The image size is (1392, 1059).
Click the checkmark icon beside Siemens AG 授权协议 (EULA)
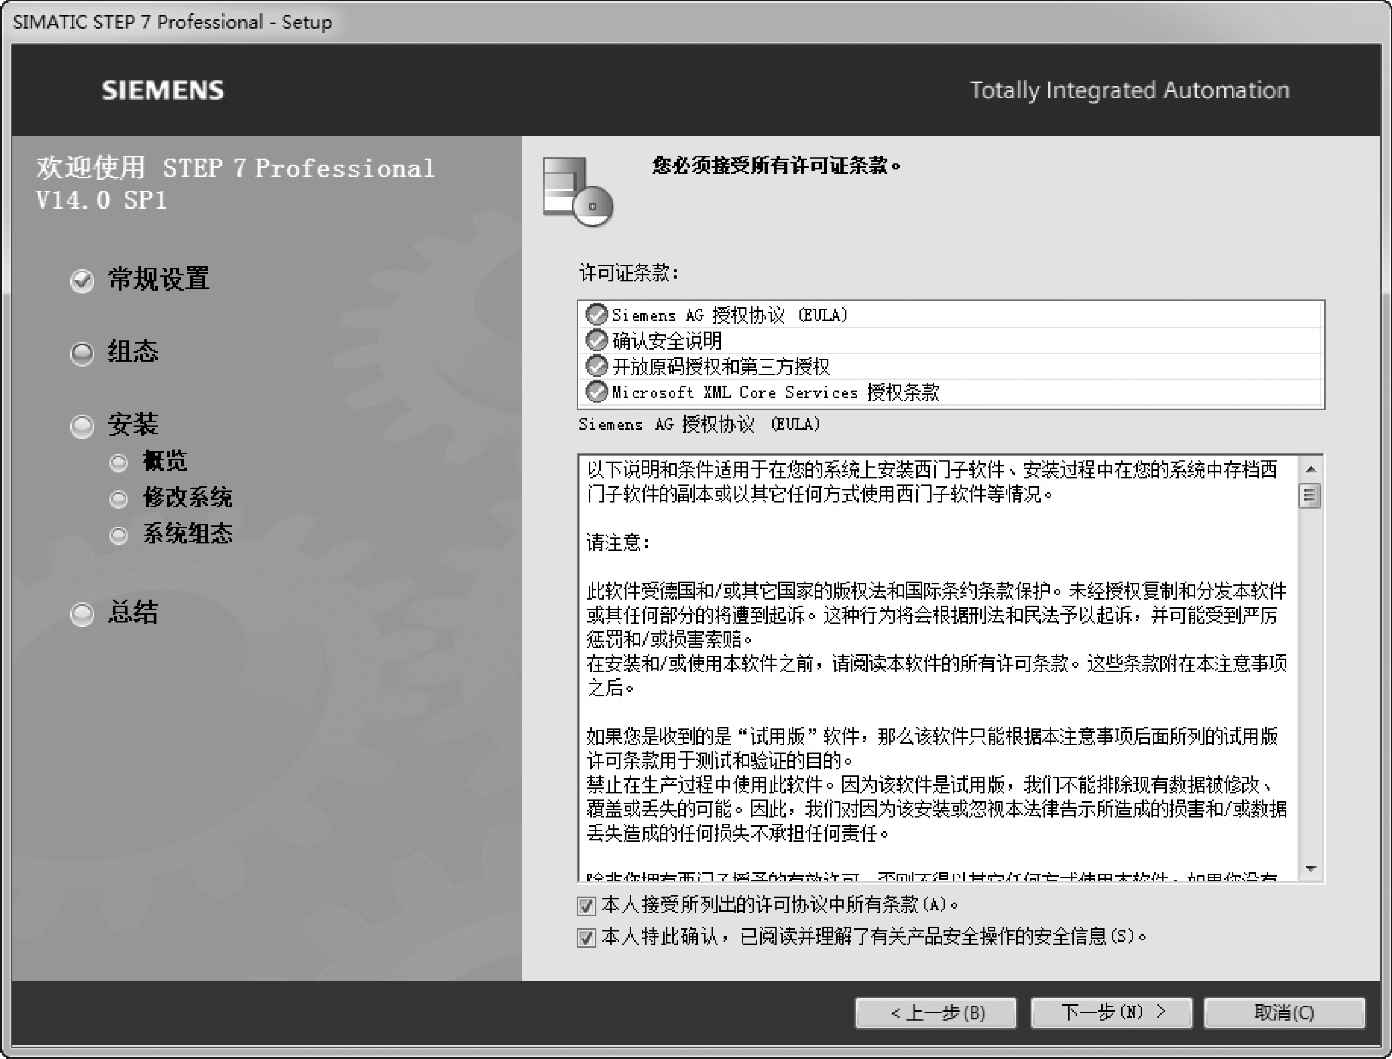[597, 314]
